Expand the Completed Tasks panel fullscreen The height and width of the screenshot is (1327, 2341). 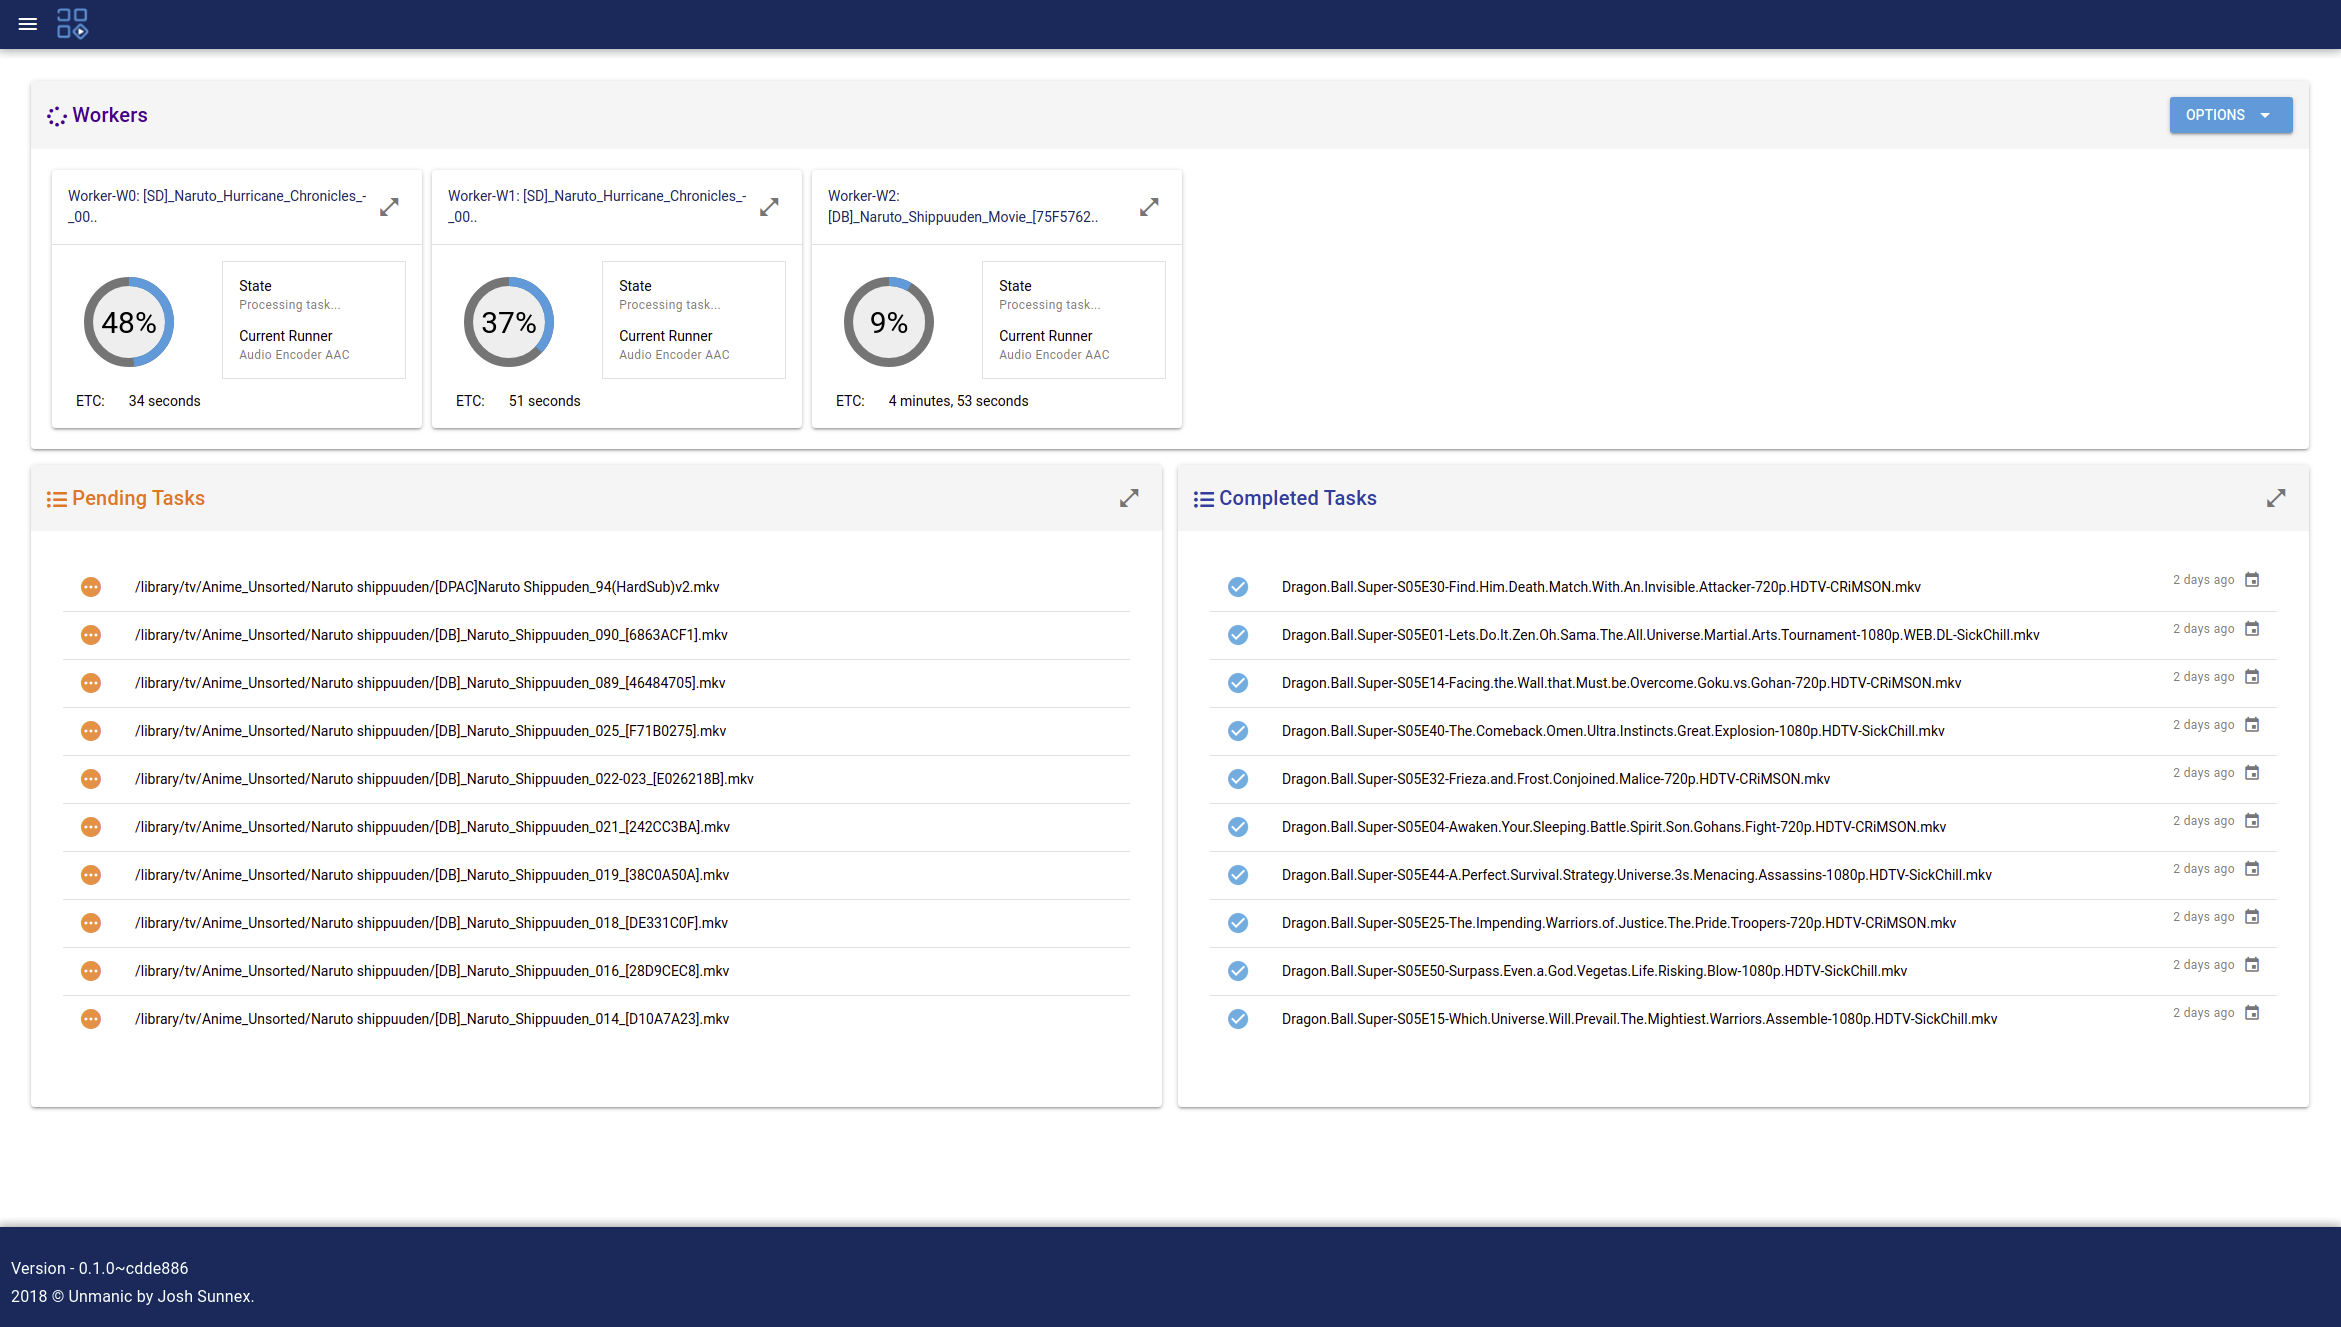tap(2276, 498)
